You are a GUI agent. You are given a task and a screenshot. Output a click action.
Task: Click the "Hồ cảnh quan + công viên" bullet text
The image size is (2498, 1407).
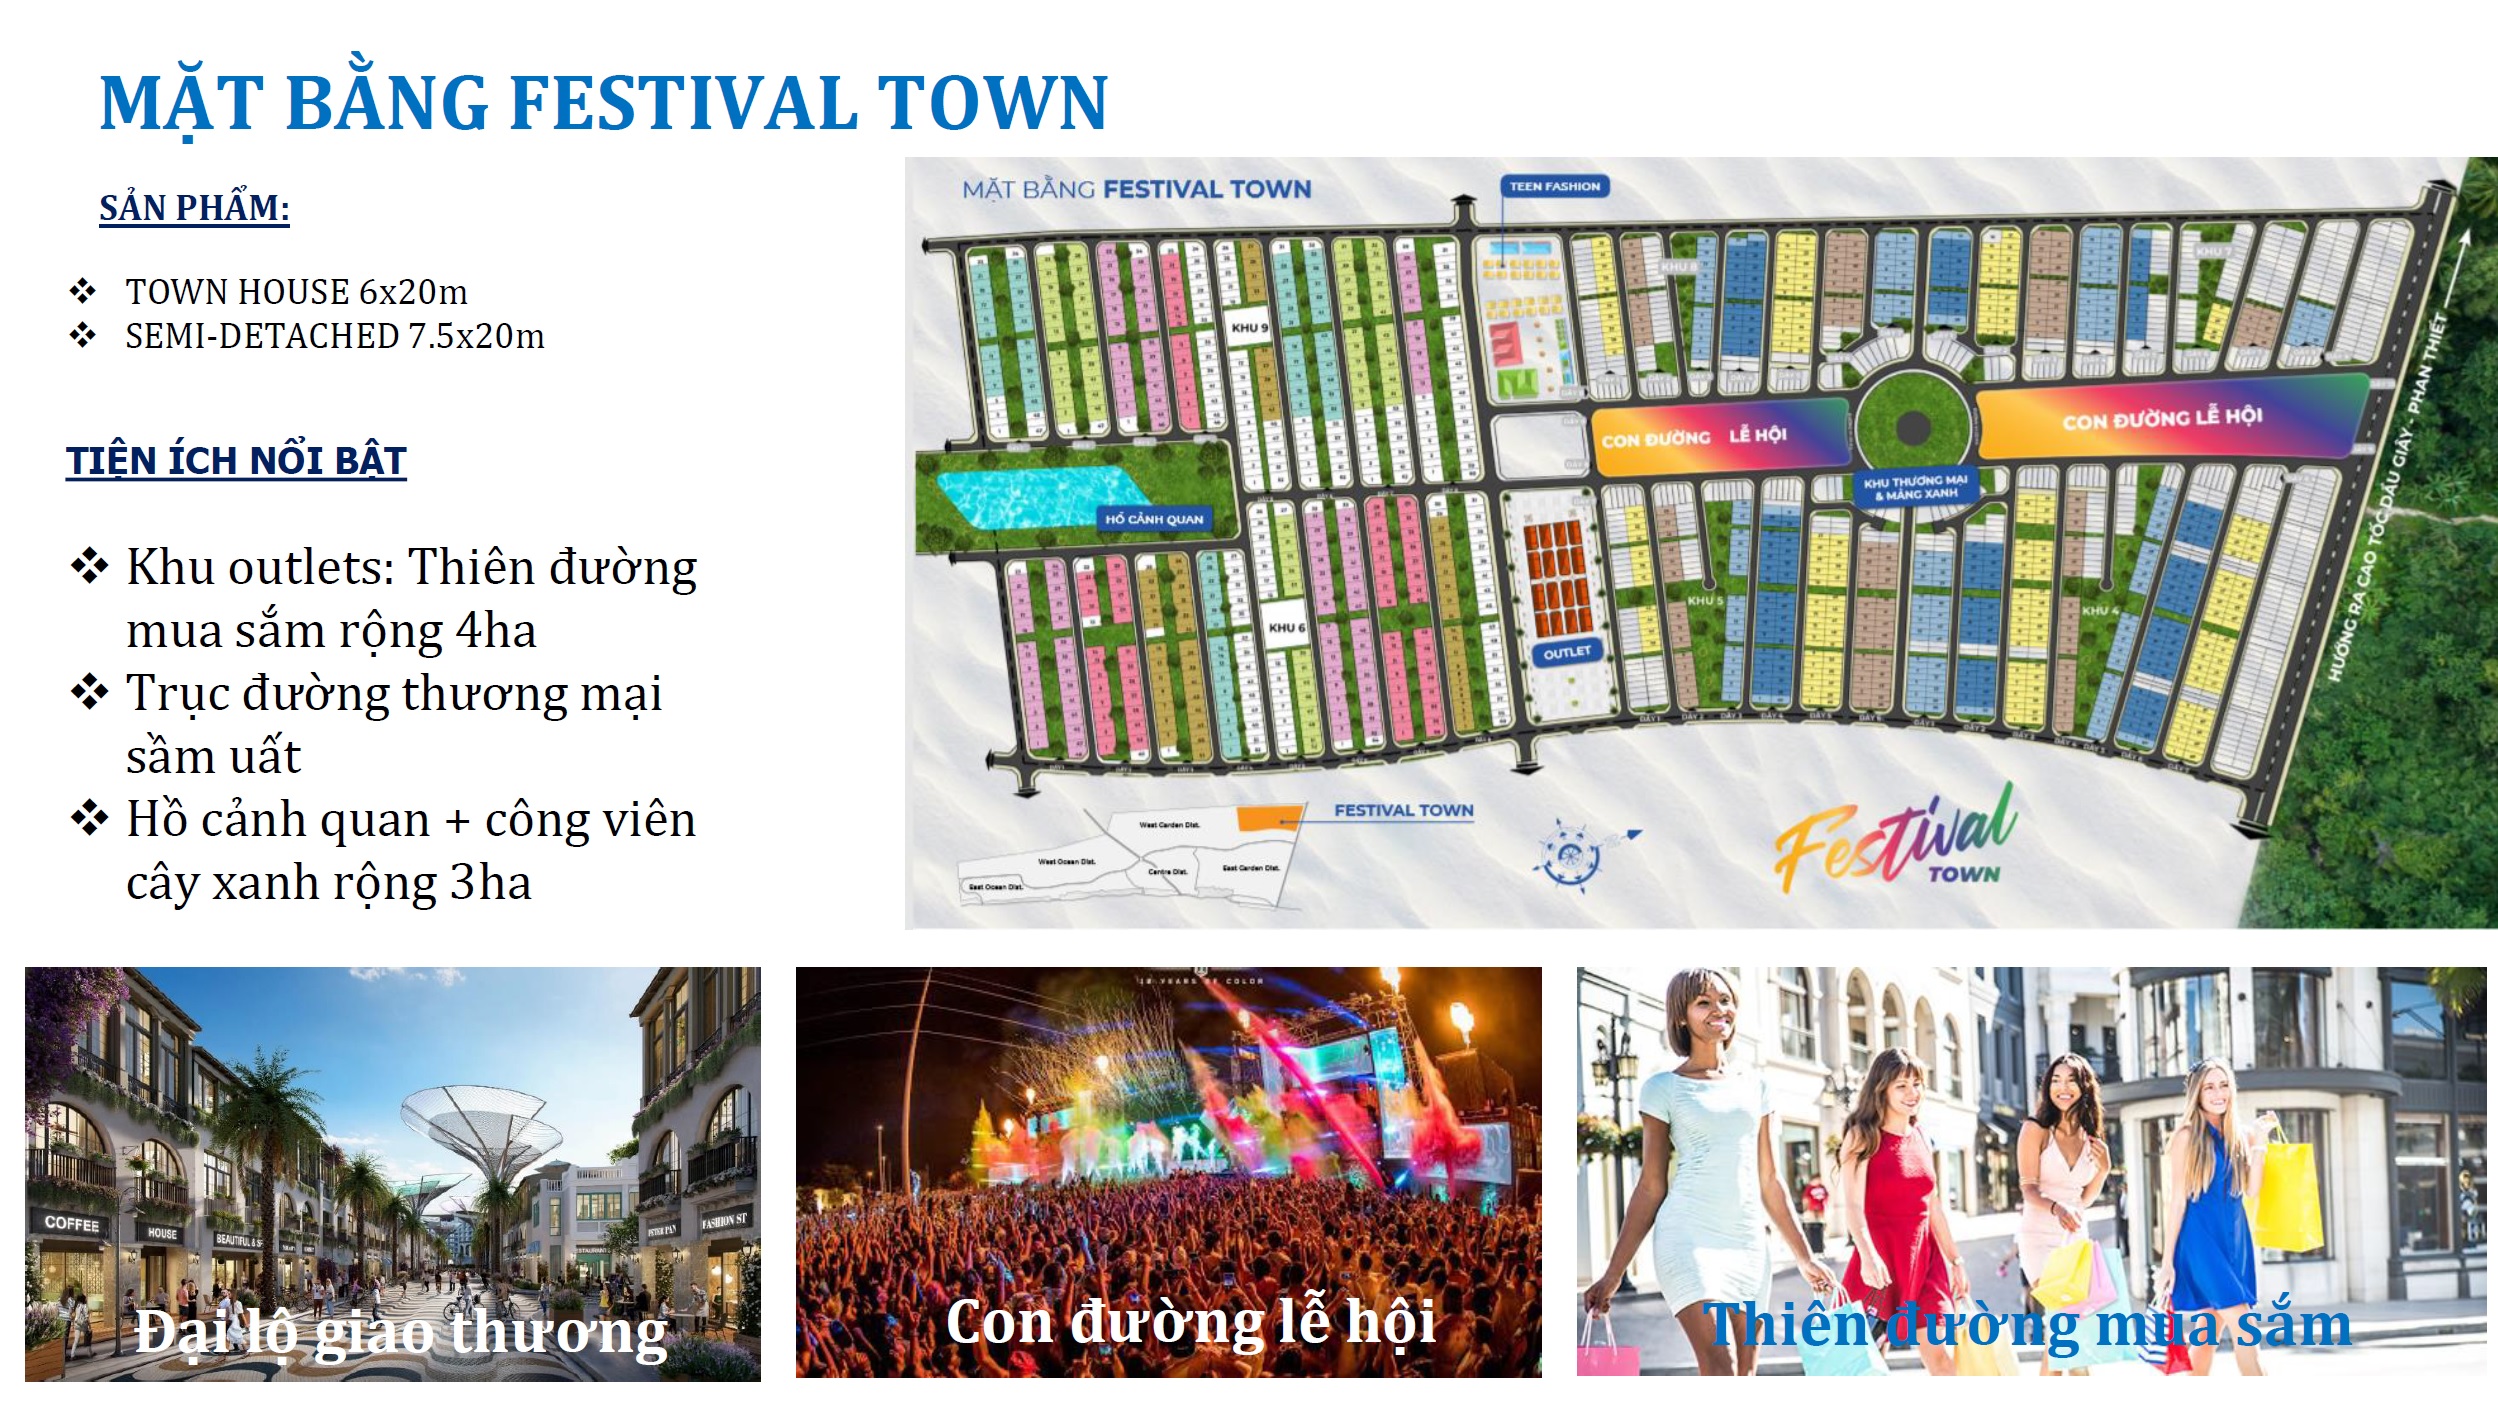click(x=411, y=850)
